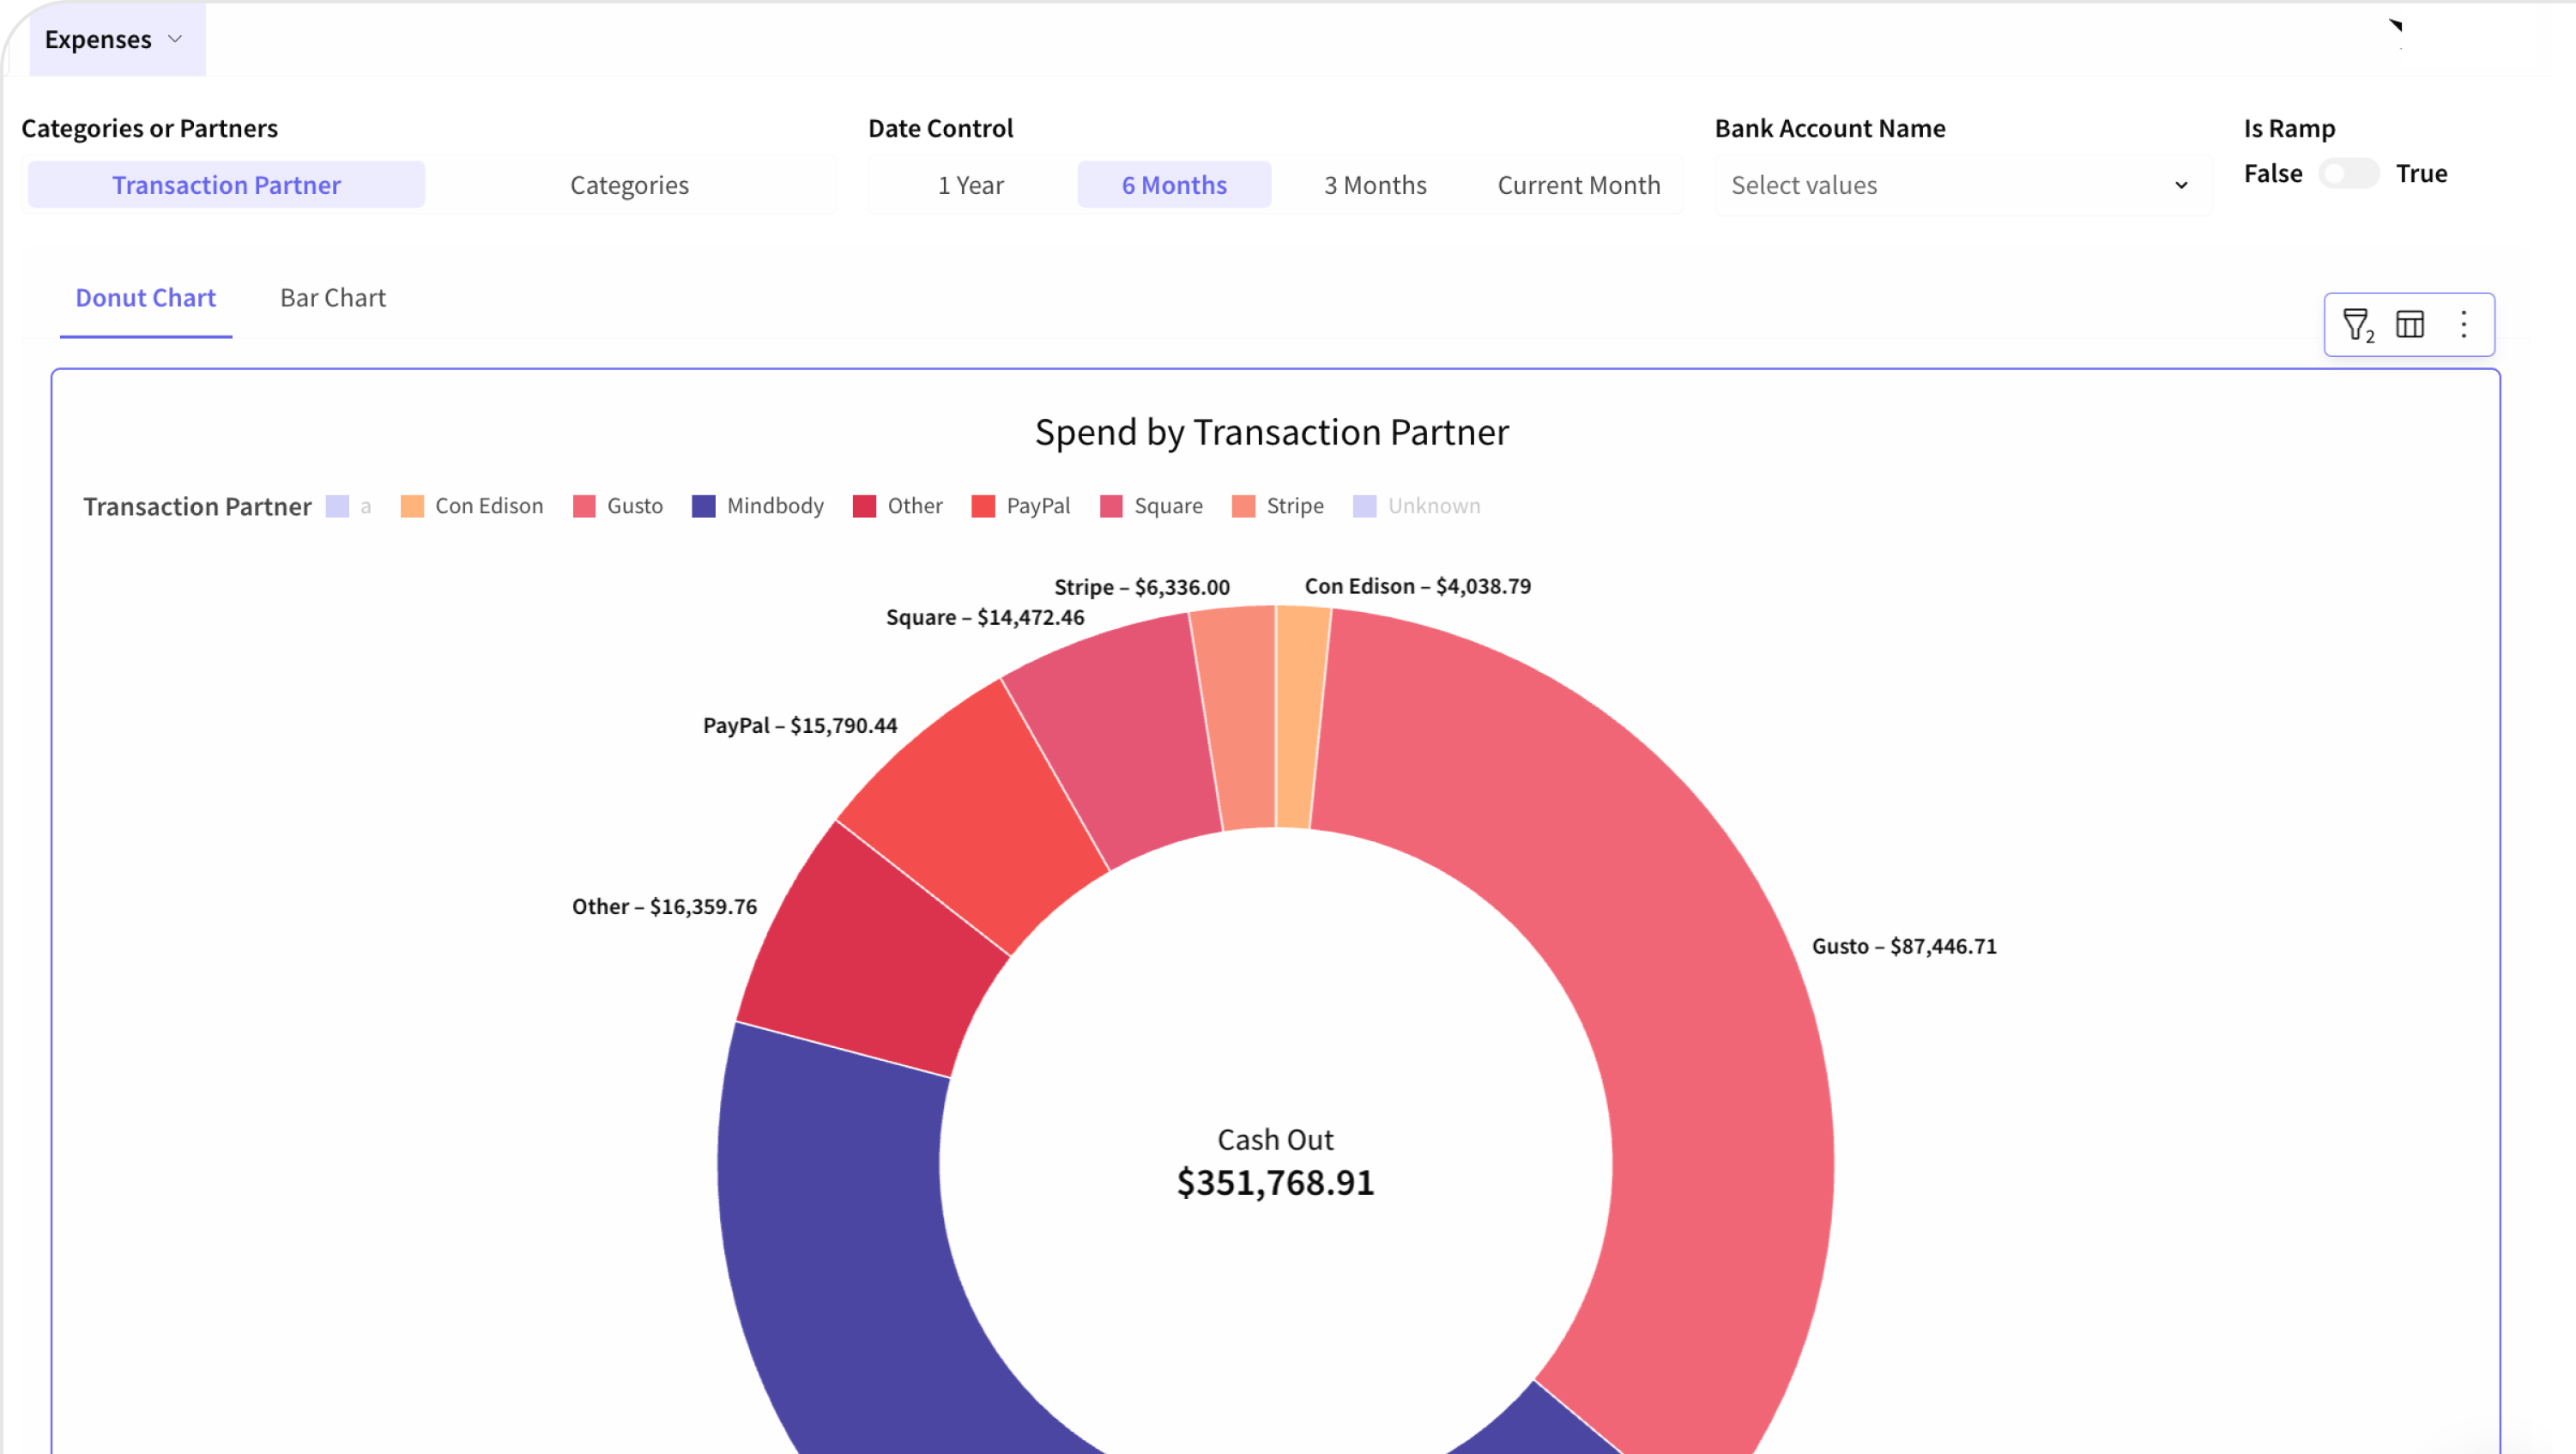
Task: Select the Categories segment option
Action: [x=629, y=185]
